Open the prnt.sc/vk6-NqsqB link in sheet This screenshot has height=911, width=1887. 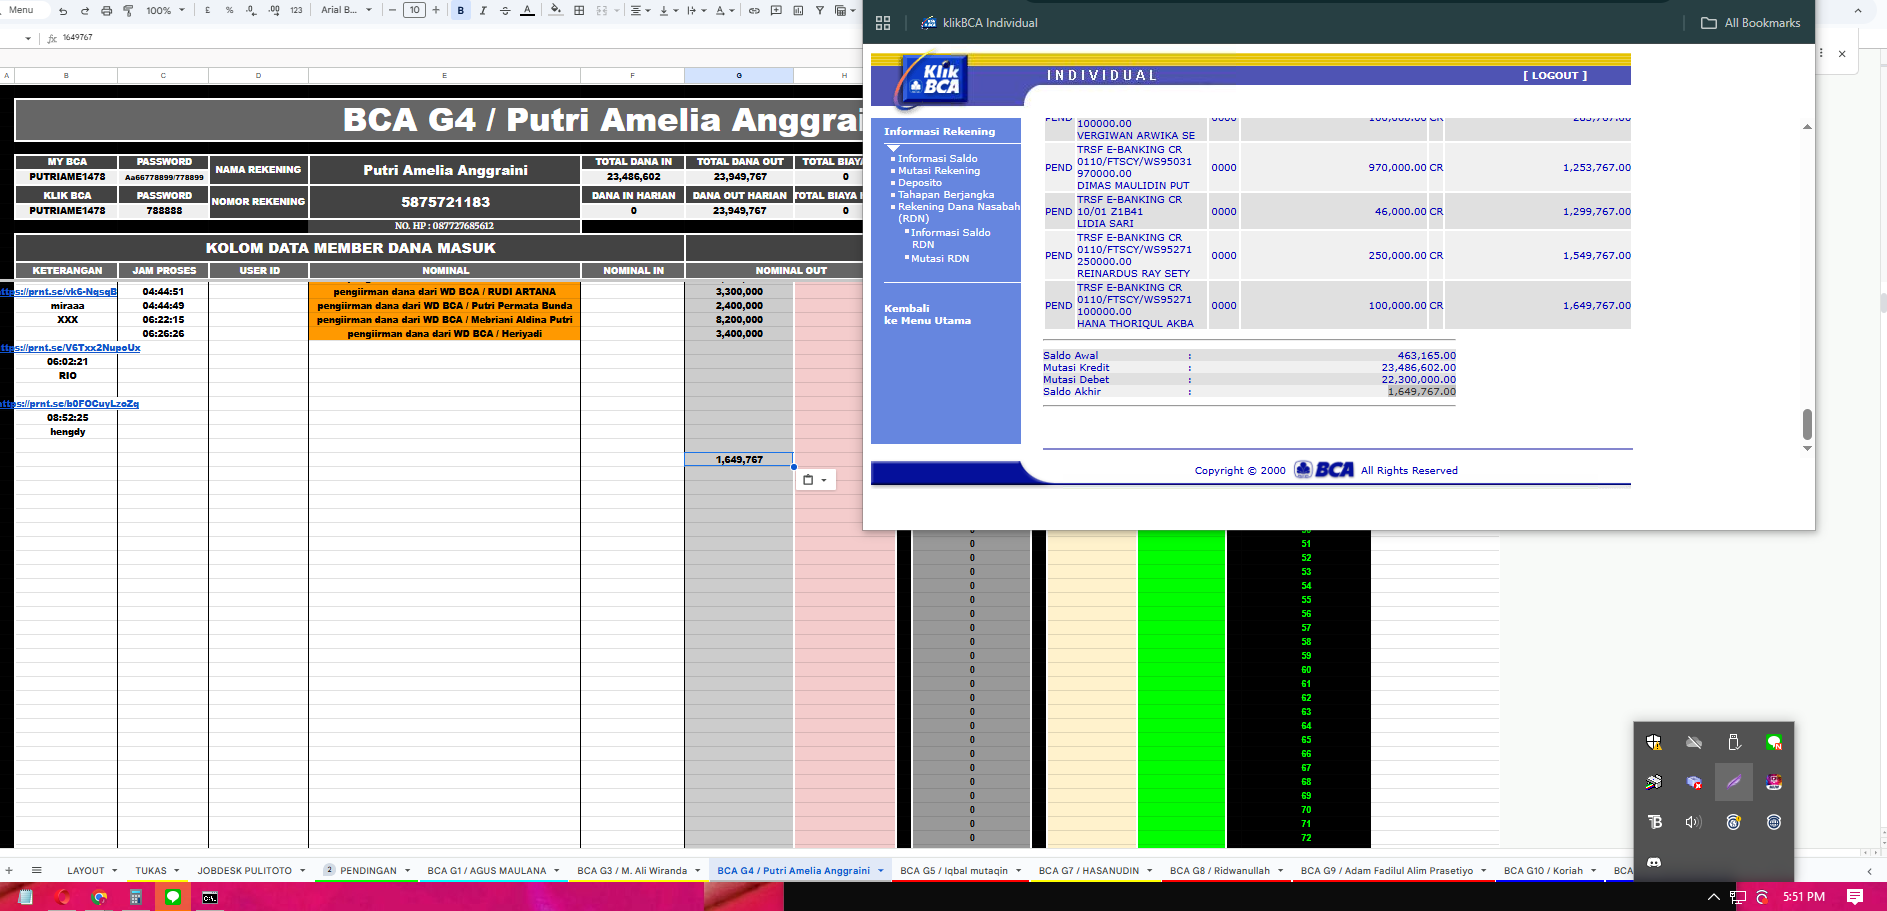point(59,292)
